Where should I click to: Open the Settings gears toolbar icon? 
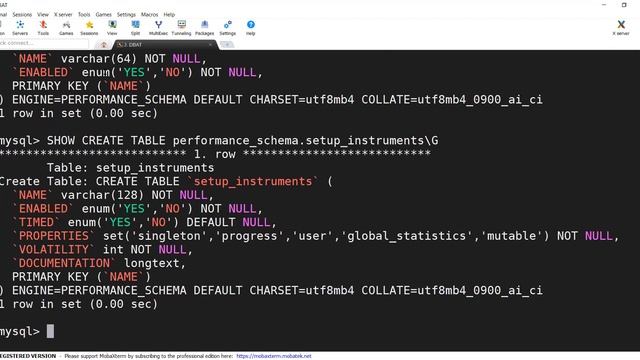(x=228, y=28)
